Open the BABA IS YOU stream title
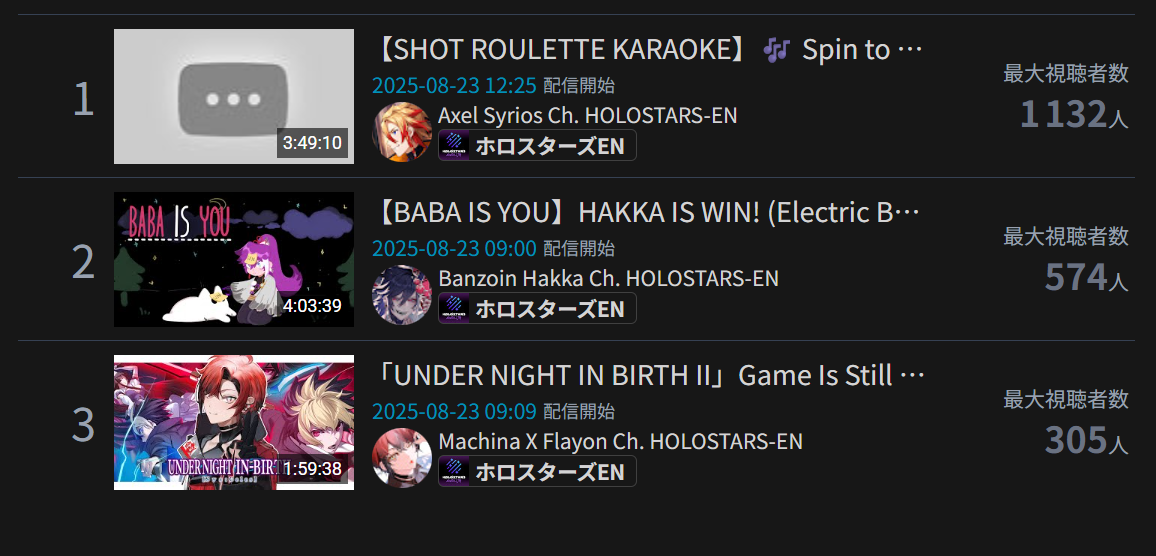The image size is (1156, 556). pyautogui.click(x=647, y=212)
